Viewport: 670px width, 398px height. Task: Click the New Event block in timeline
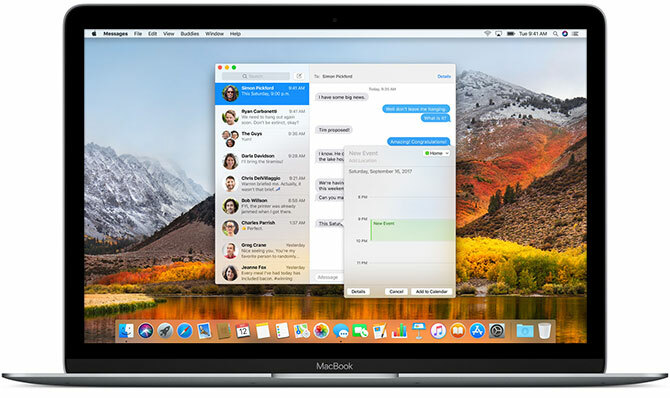(x=412, y=230)
